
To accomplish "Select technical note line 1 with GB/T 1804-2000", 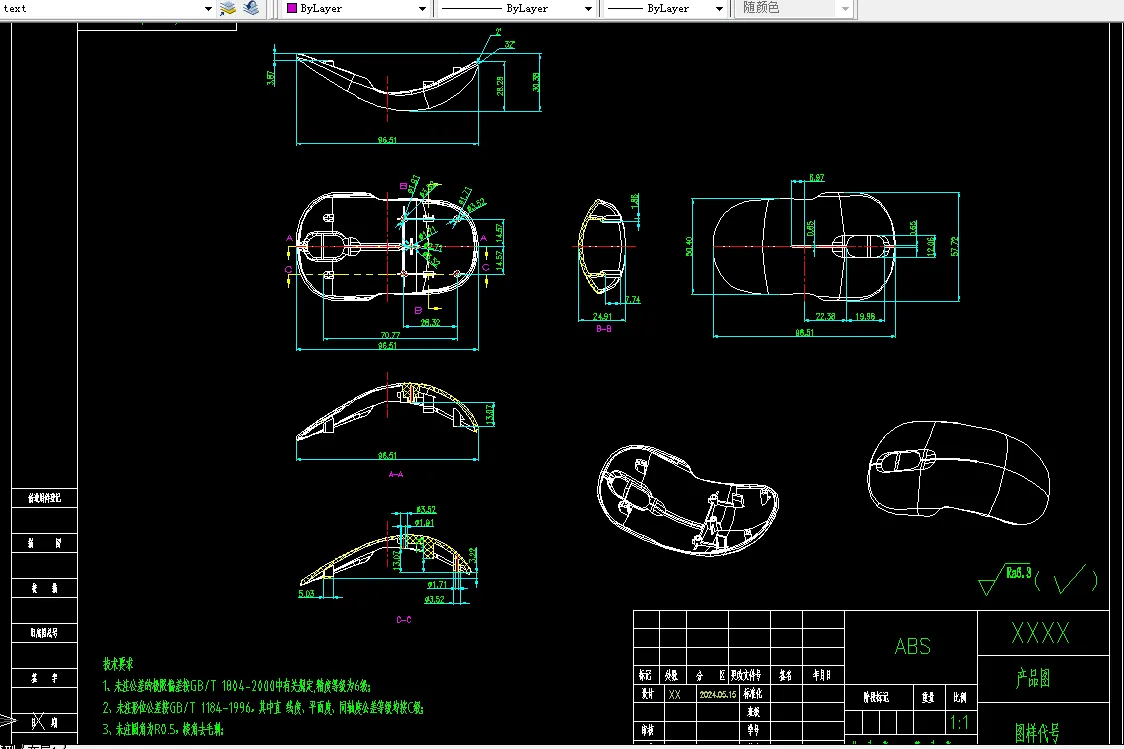I will (237, 686).
